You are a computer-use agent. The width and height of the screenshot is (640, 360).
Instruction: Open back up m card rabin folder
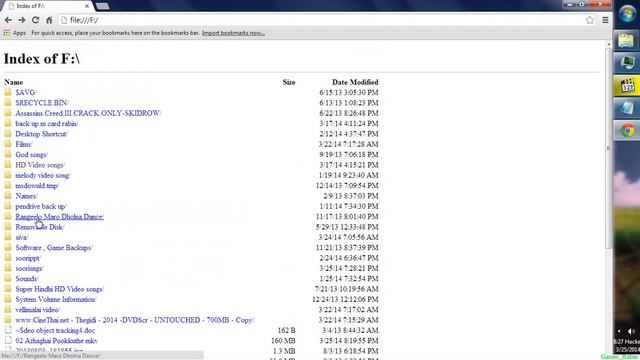47,124
